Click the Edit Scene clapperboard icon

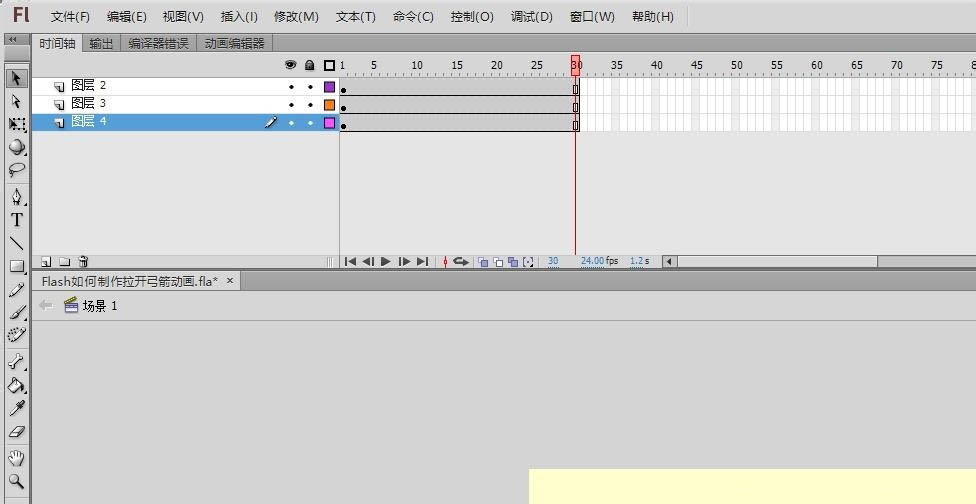coord(71,305)
